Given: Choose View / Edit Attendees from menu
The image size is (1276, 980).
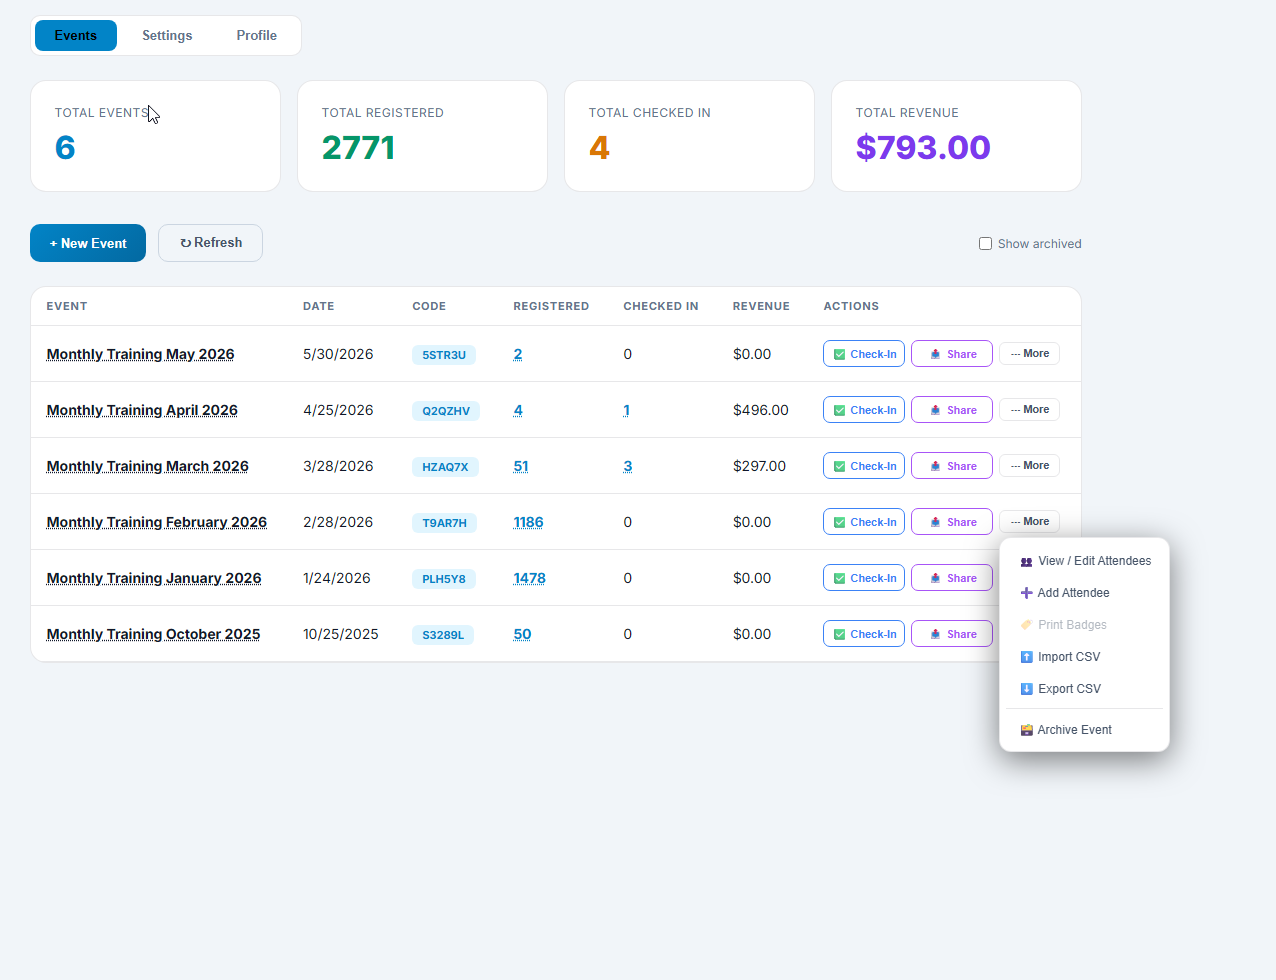Looking at the screenshot, I should click(x=1084, y=561).
